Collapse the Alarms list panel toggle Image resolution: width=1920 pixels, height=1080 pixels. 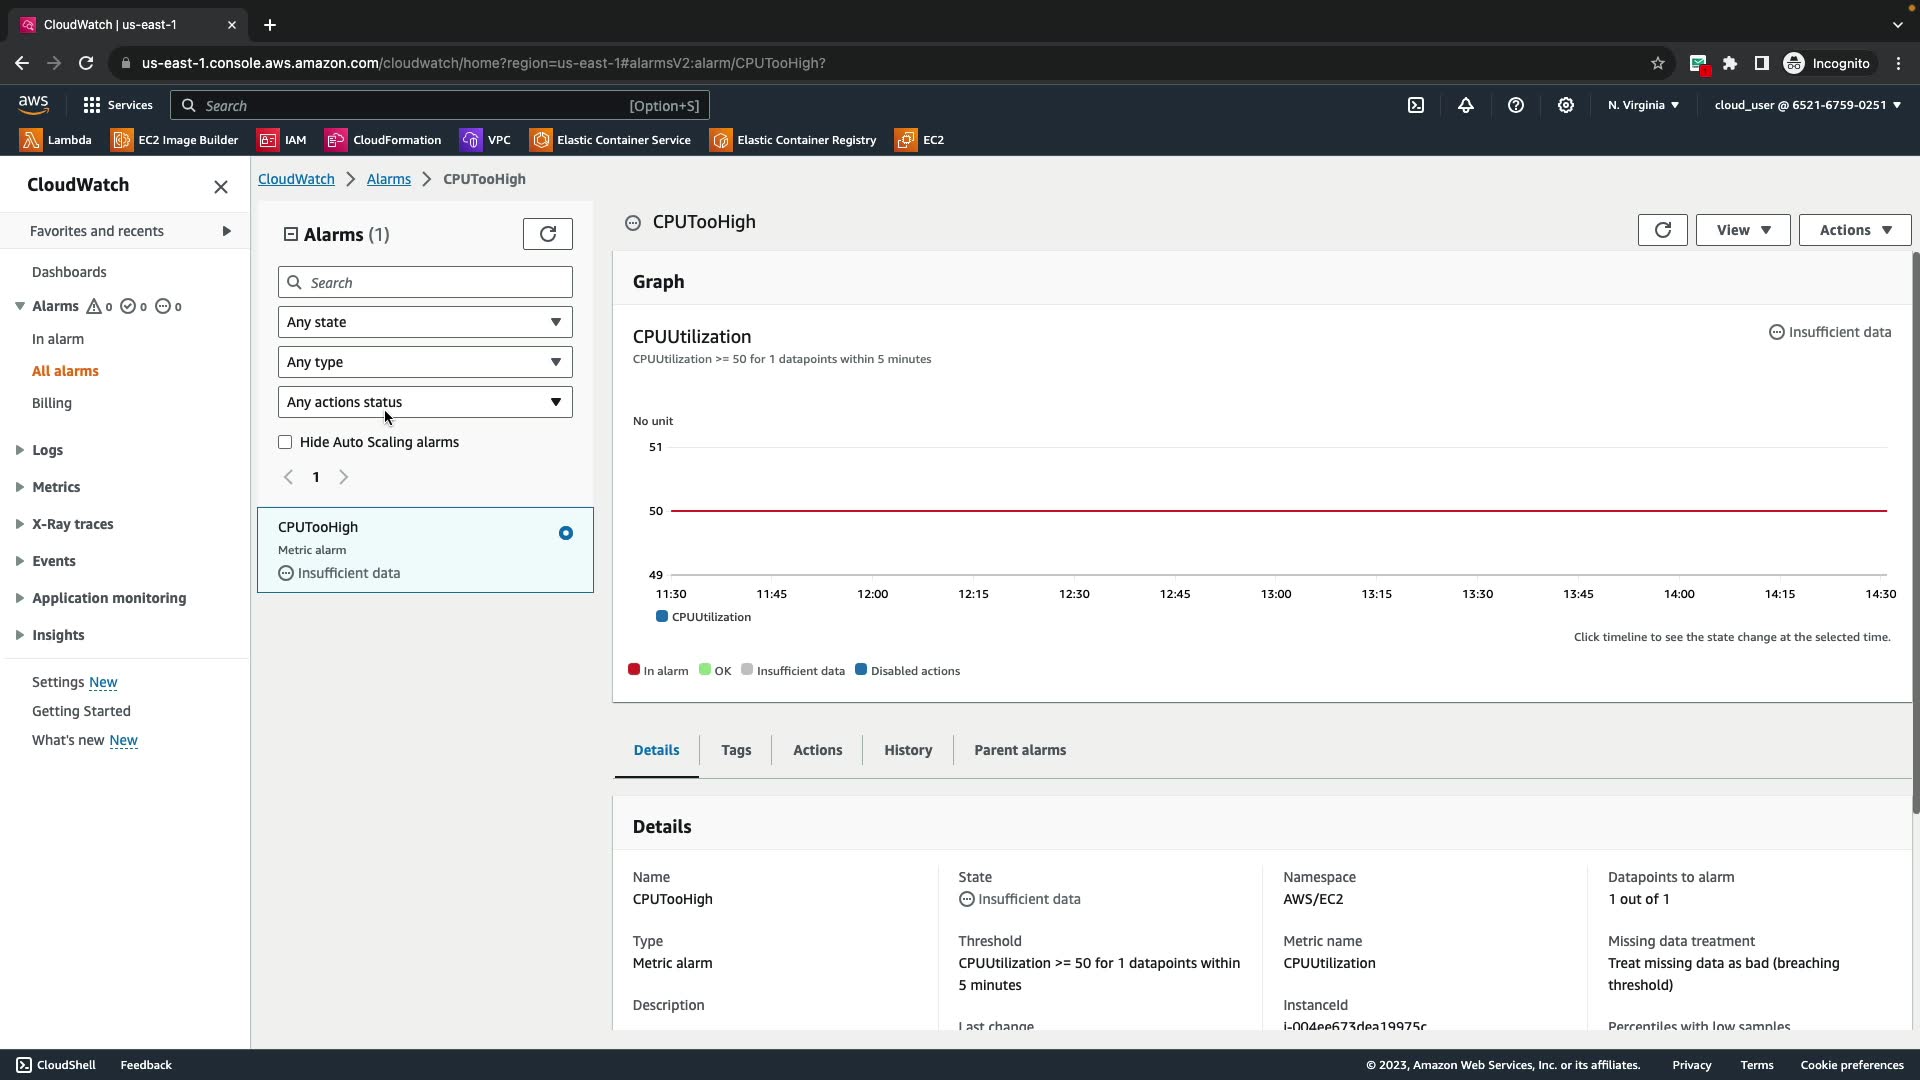pos(291,234)
